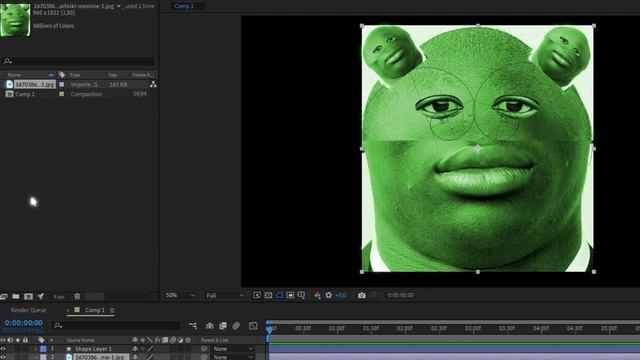Click the footage thumbnail in Project panel
640x360 pixels.
click(x=15, y=19)
